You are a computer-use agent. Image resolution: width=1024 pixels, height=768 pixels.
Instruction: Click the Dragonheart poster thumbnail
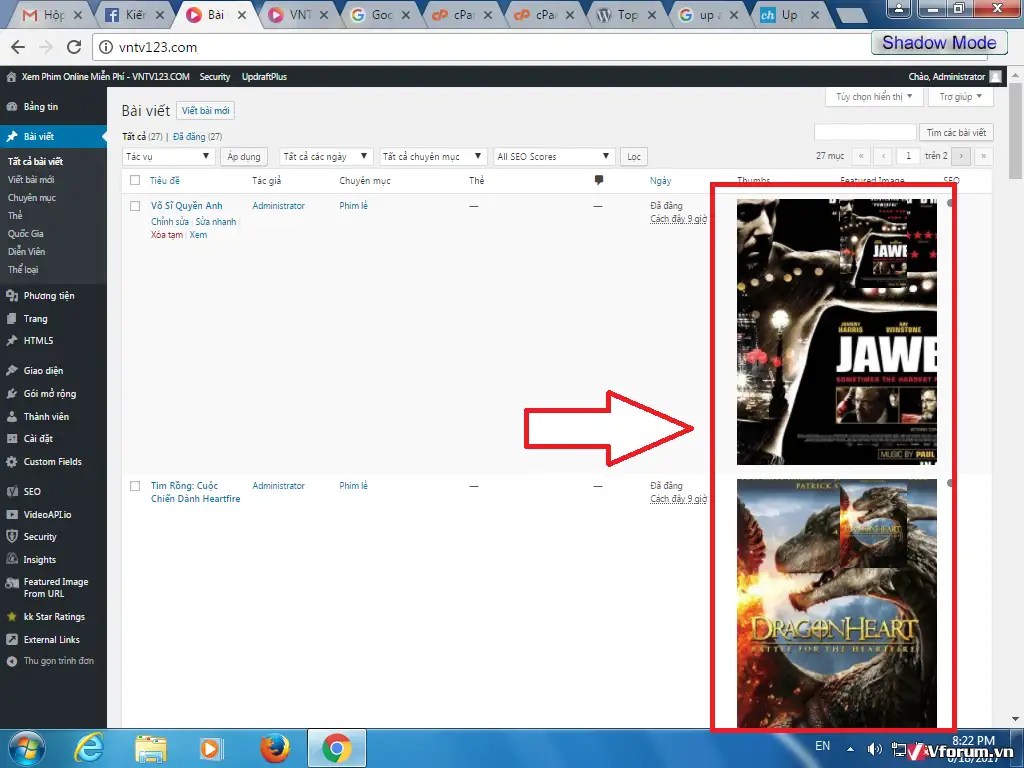point(837,603)
